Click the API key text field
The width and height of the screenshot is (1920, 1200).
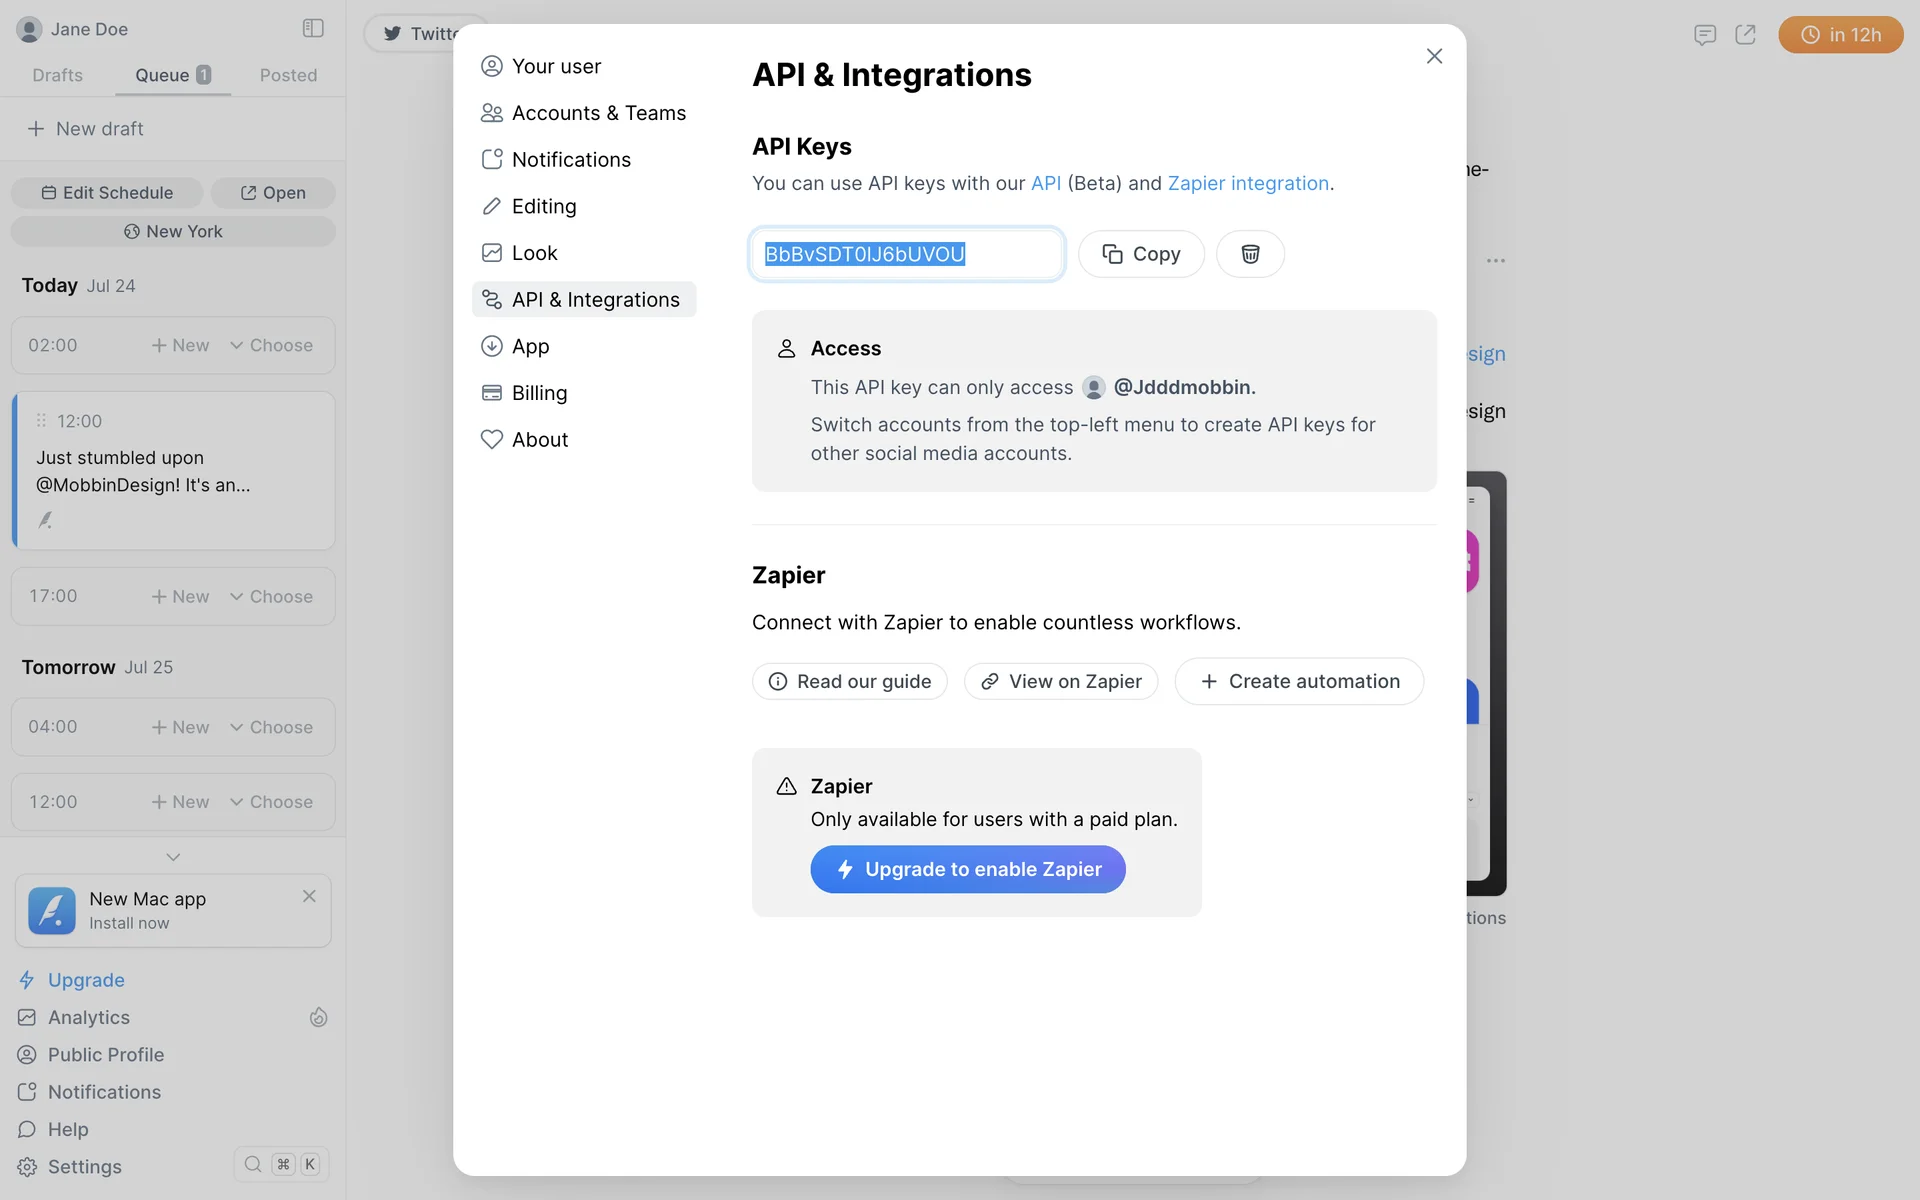coord(906,254)
